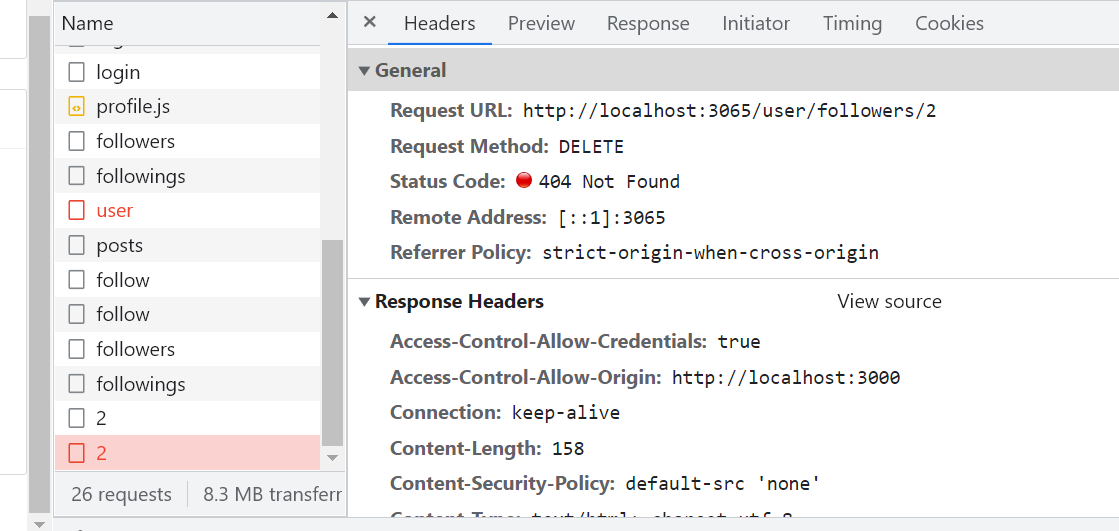Viewport: 1119px width, 531px height.
Task: Show the Cookies tab
Action: pos(949,23)
